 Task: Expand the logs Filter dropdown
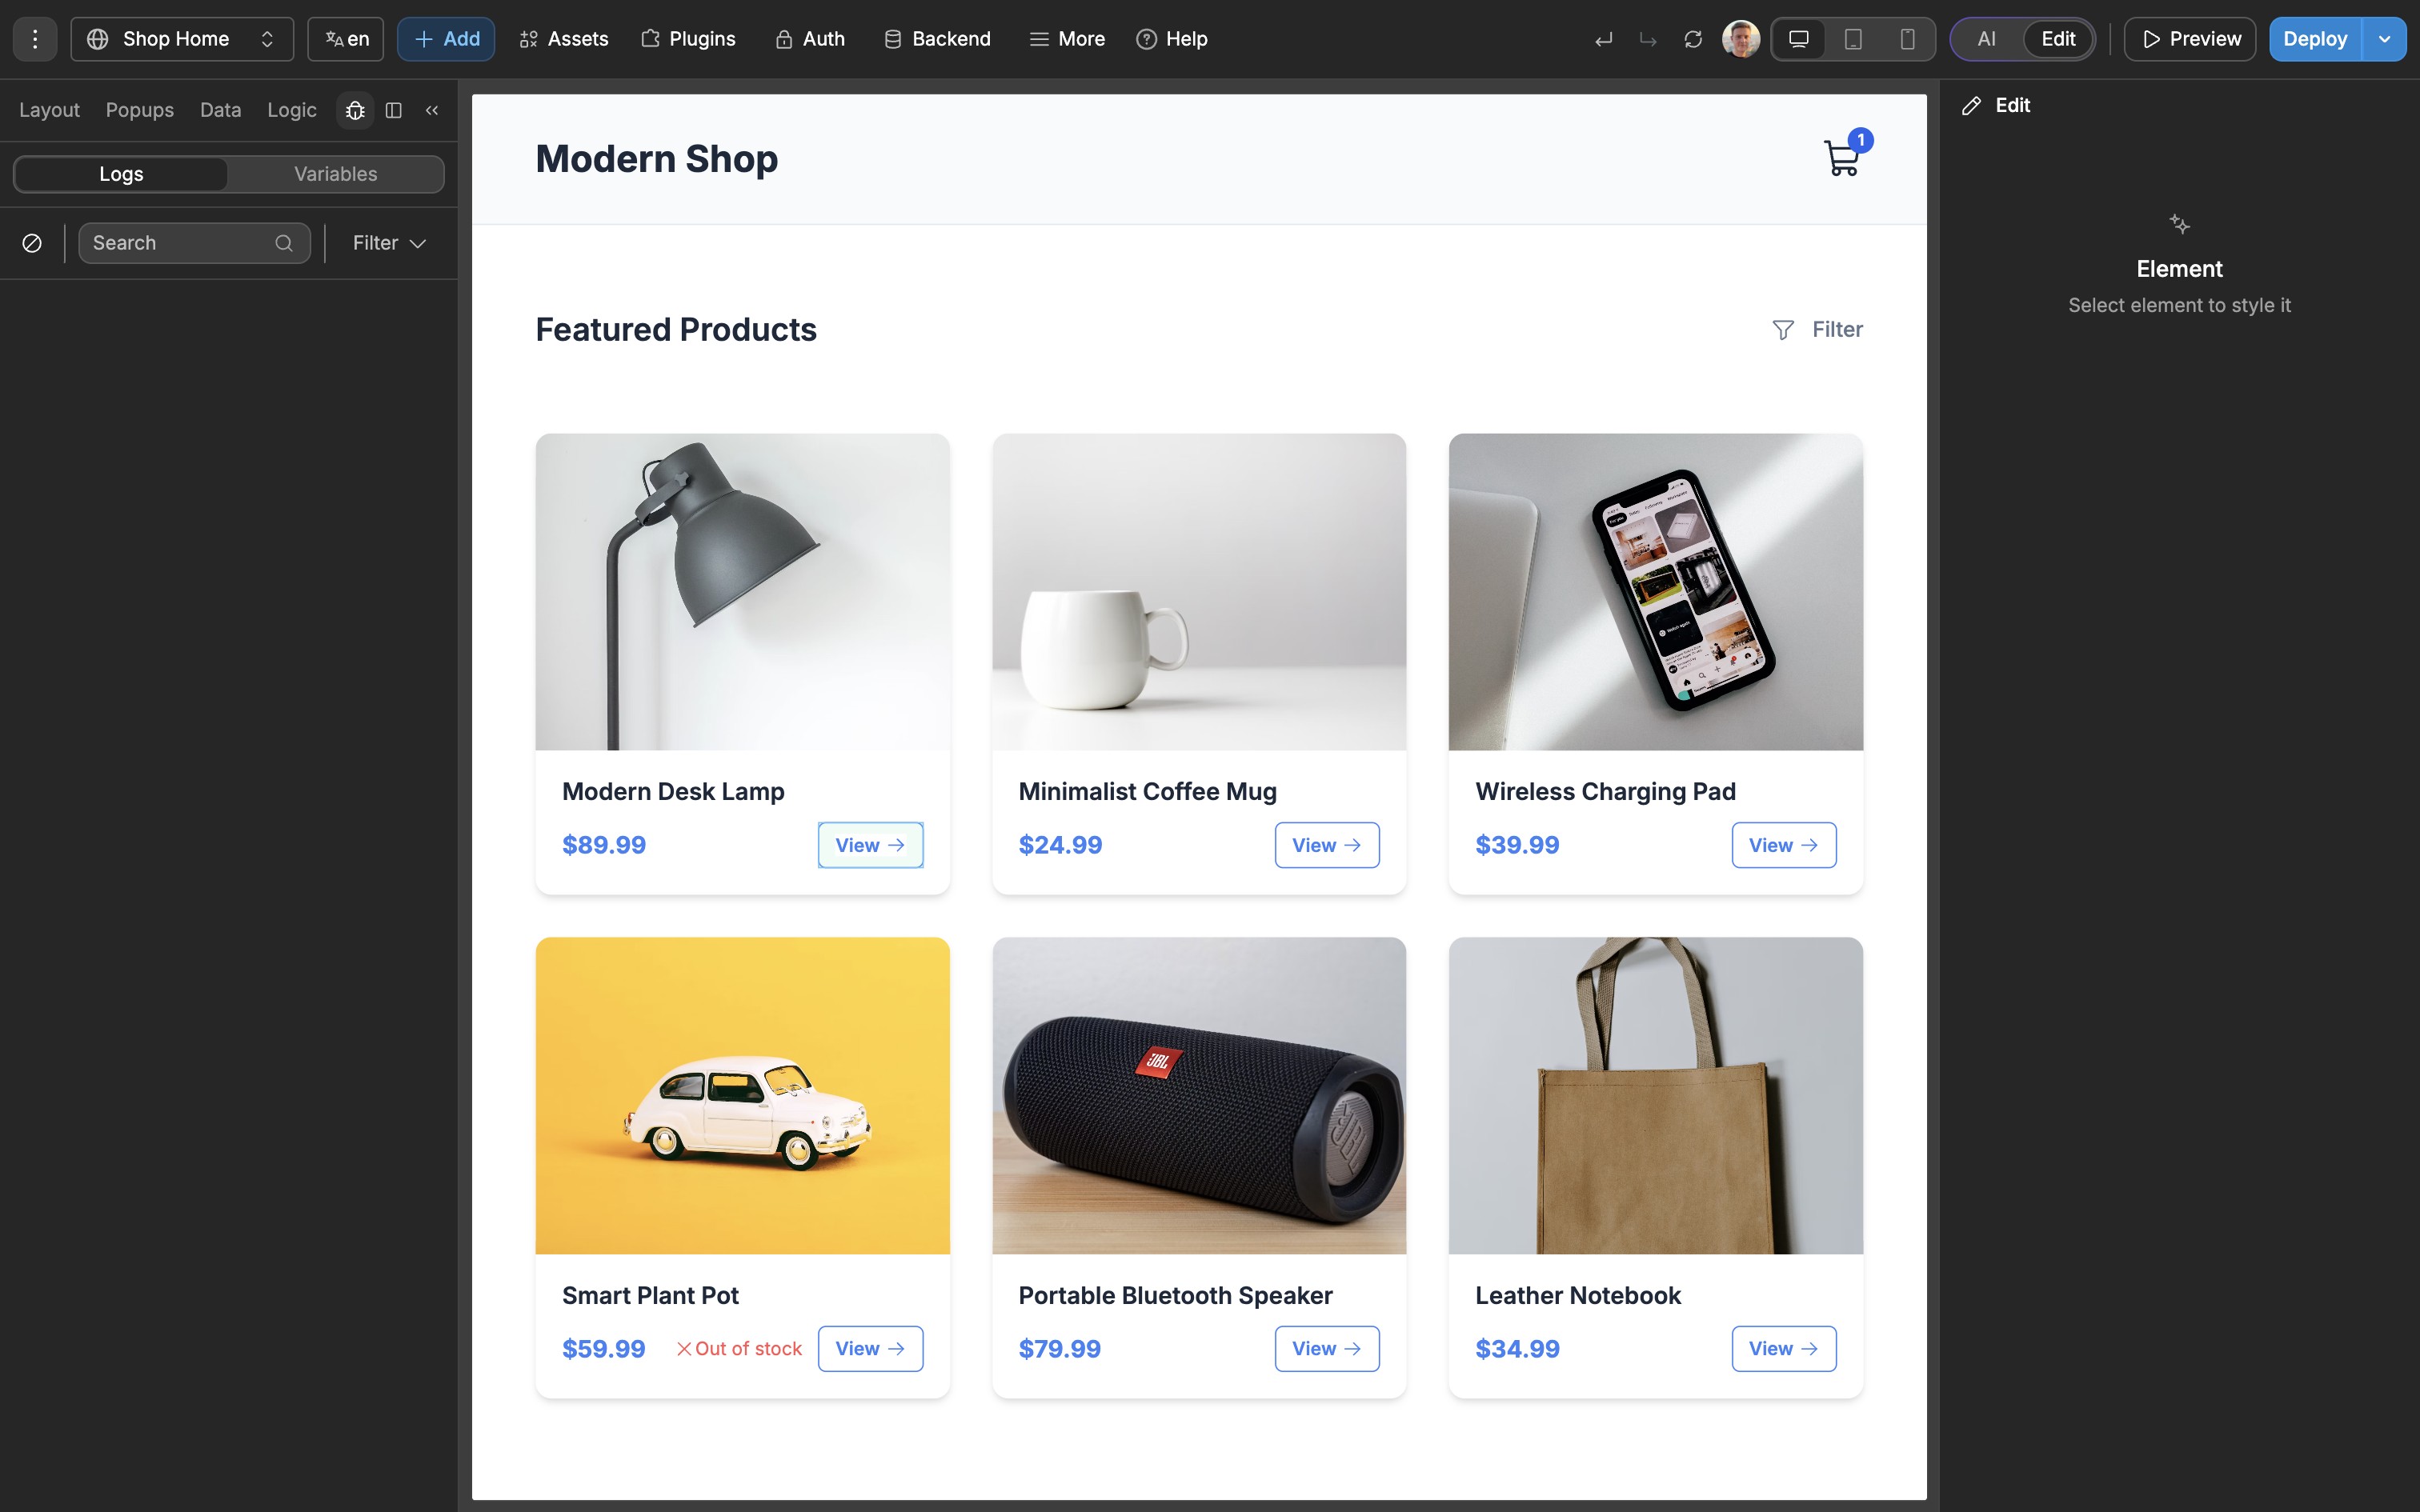tap(390, 243)
